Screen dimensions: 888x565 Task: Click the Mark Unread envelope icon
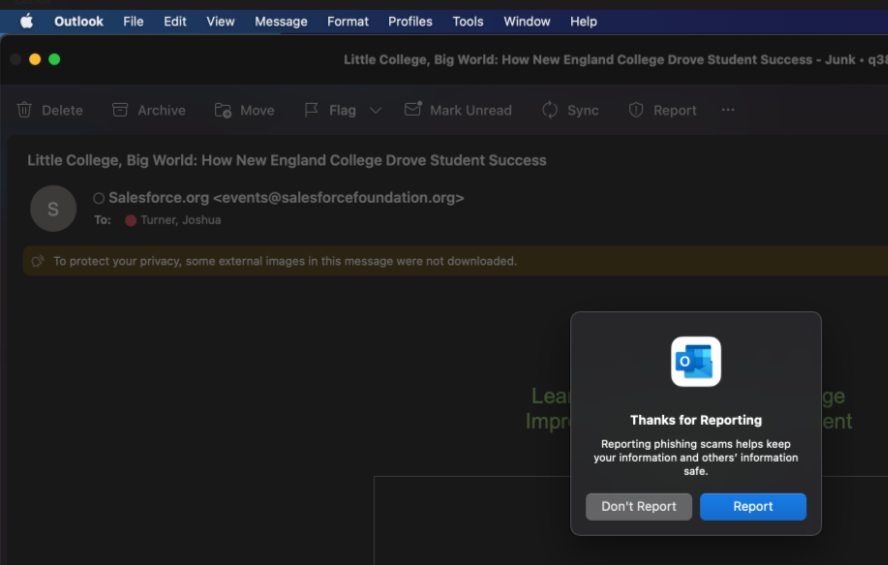point(413,109)
